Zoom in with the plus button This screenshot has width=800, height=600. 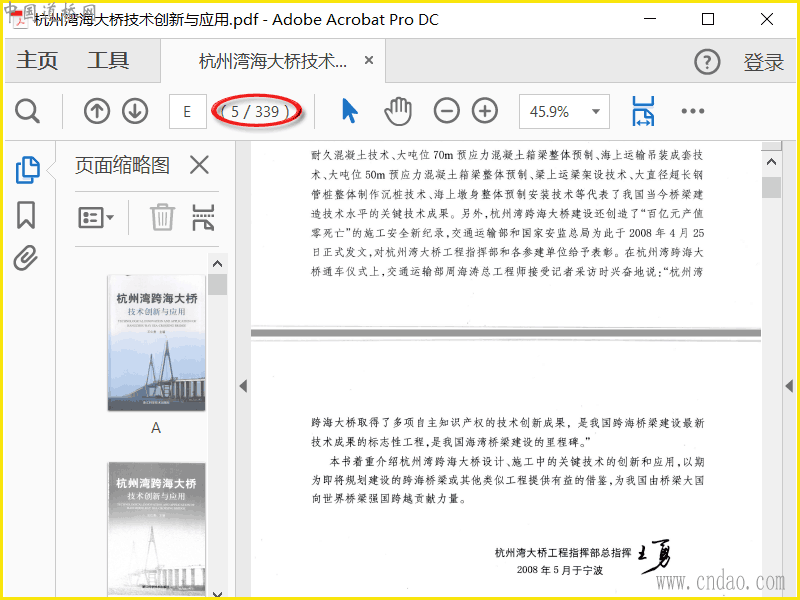[485, 111]
